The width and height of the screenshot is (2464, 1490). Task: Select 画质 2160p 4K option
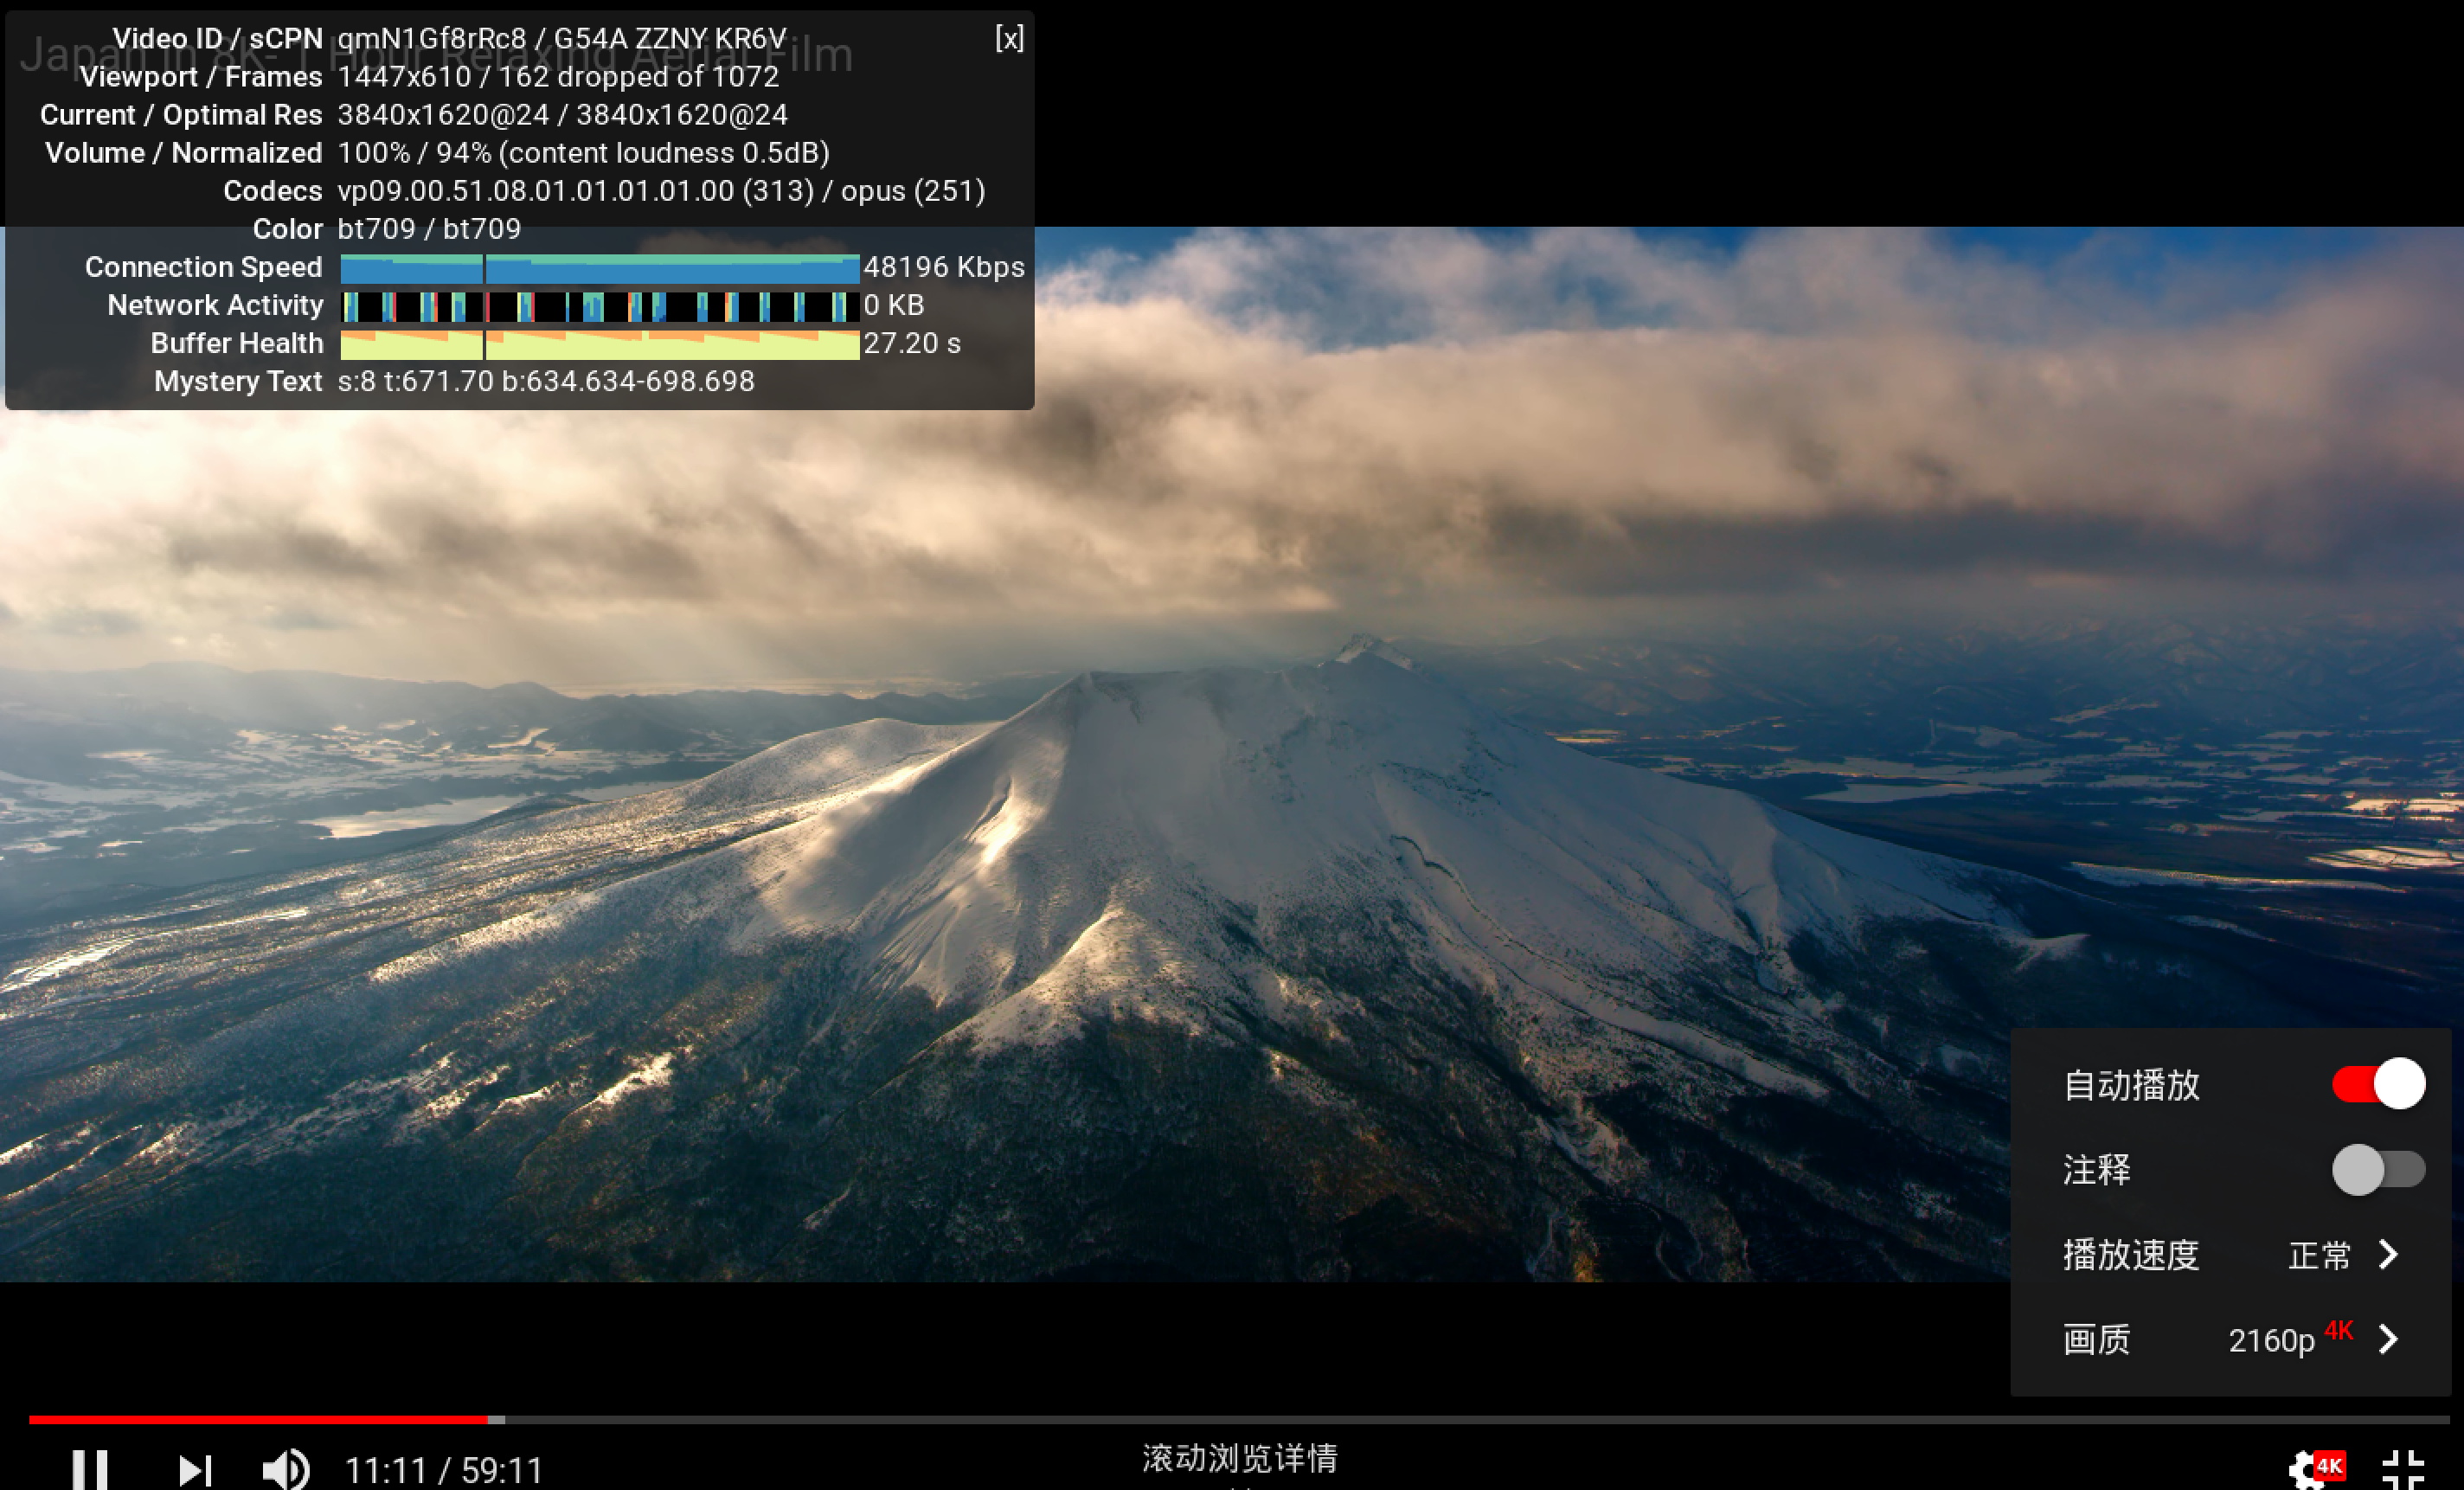click(x=2223, y=1339)
